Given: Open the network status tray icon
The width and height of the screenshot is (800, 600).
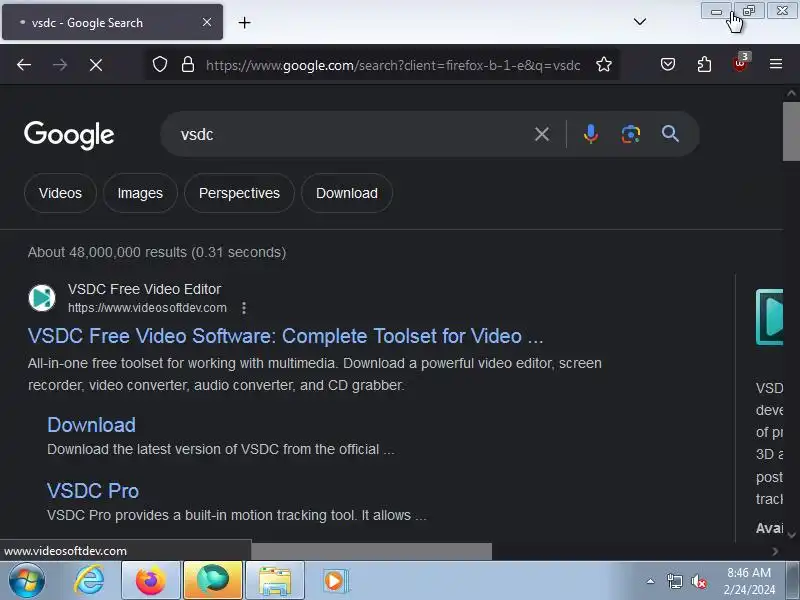Looking at the screenshot, I should point(674,581).
